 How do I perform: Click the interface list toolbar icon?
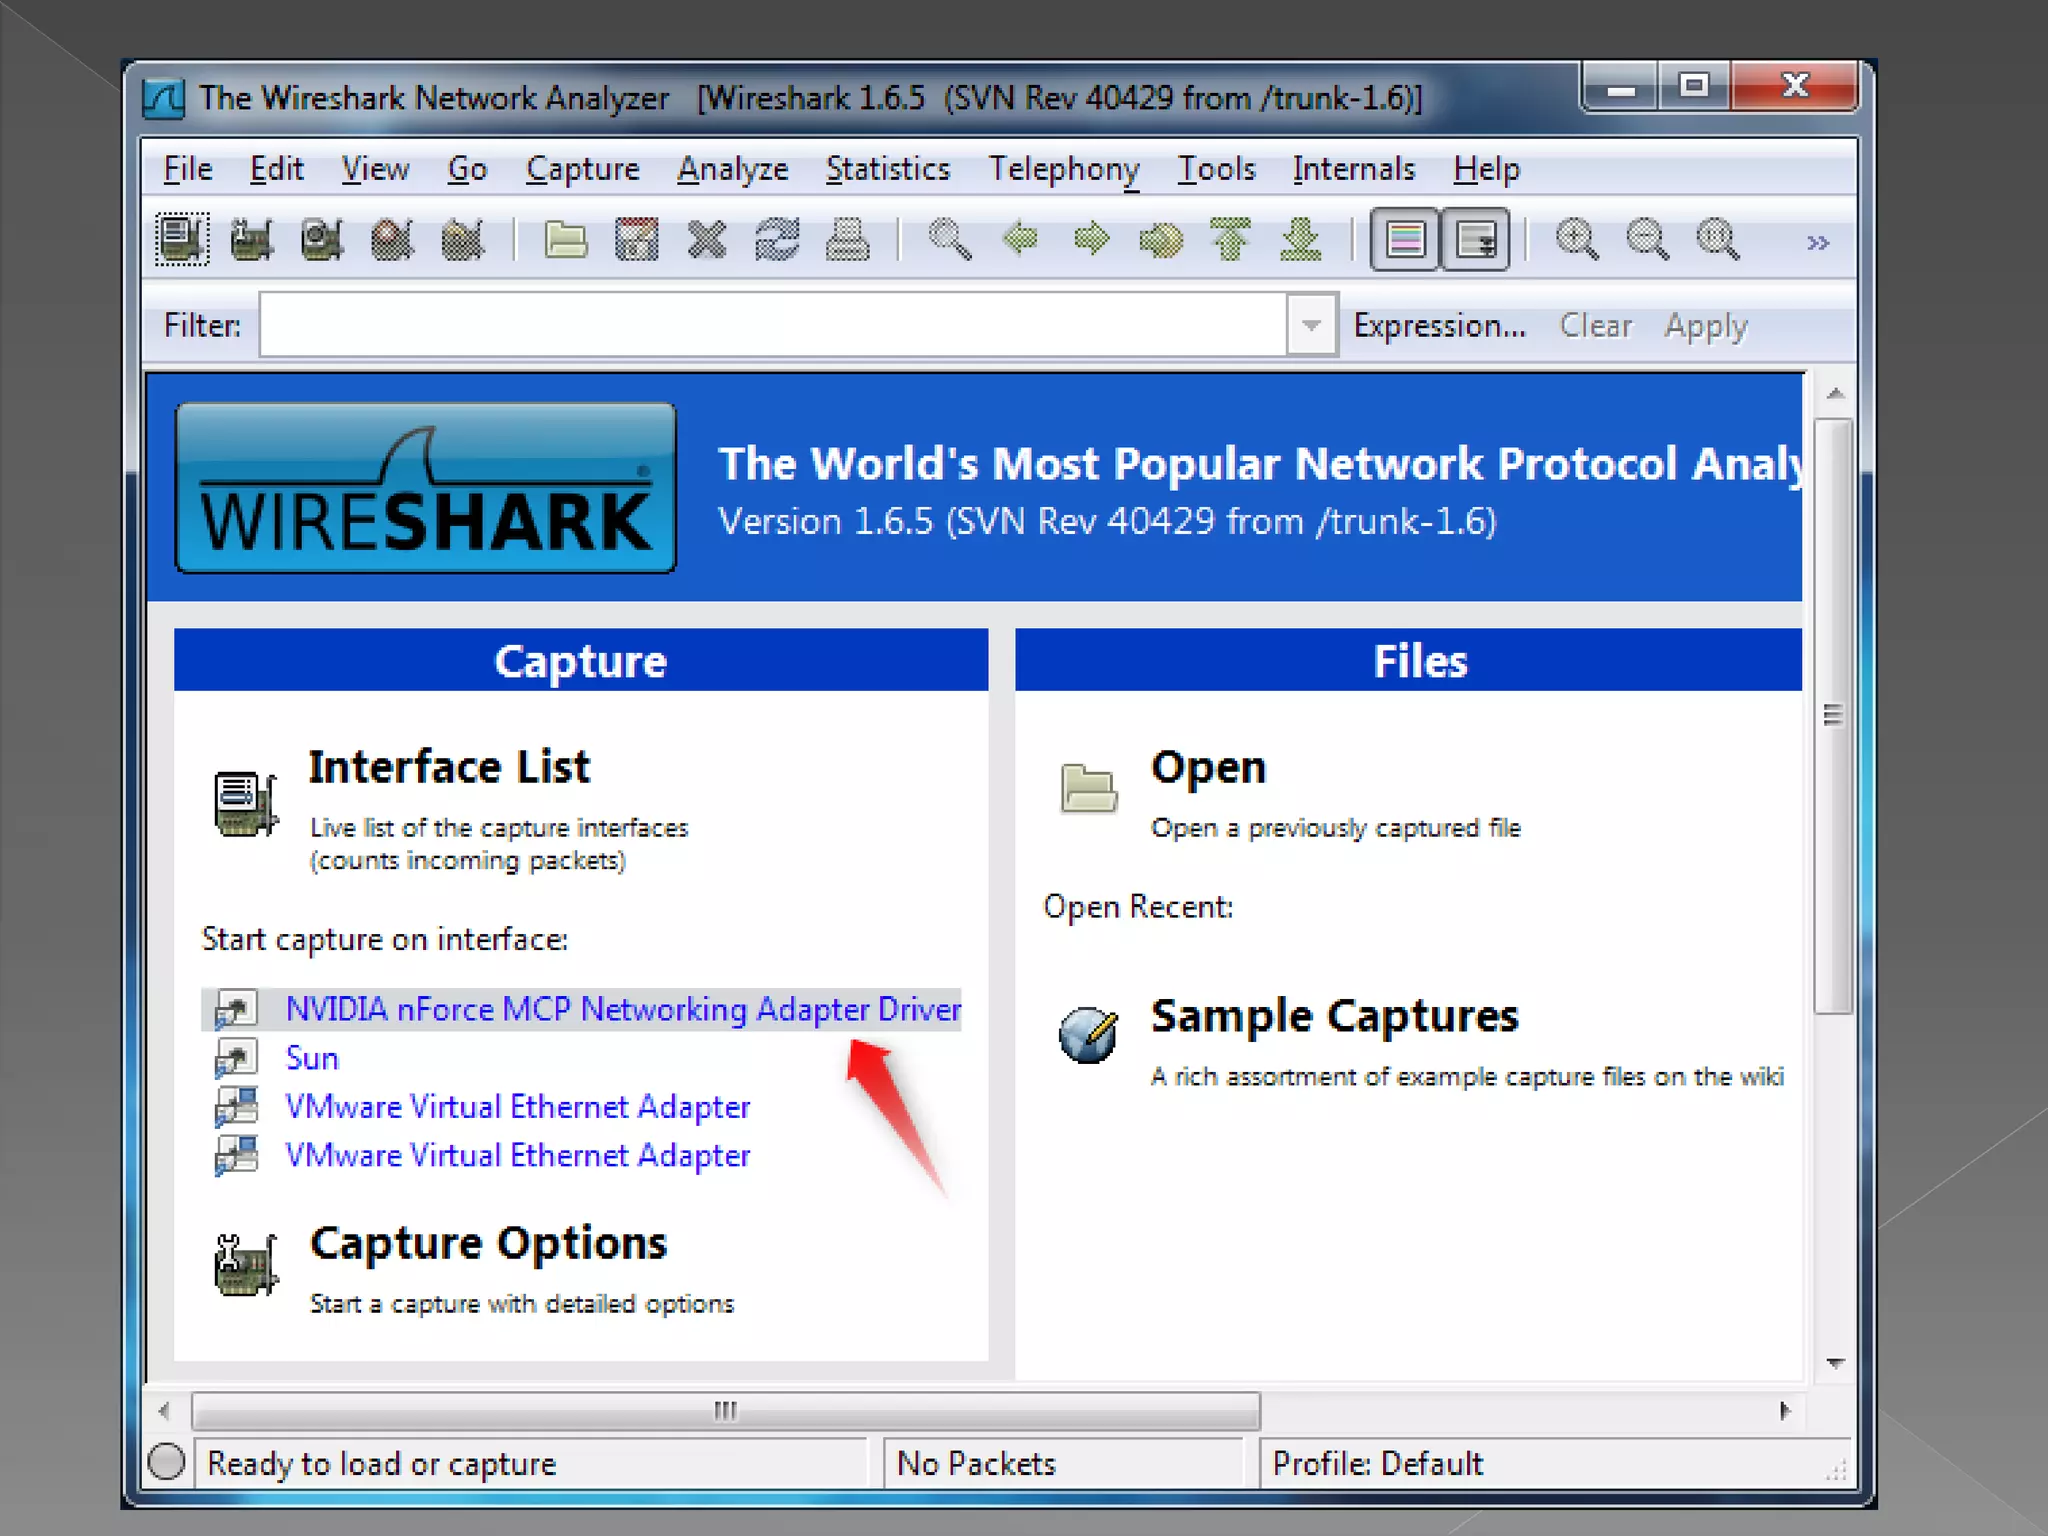coord(181,240)
